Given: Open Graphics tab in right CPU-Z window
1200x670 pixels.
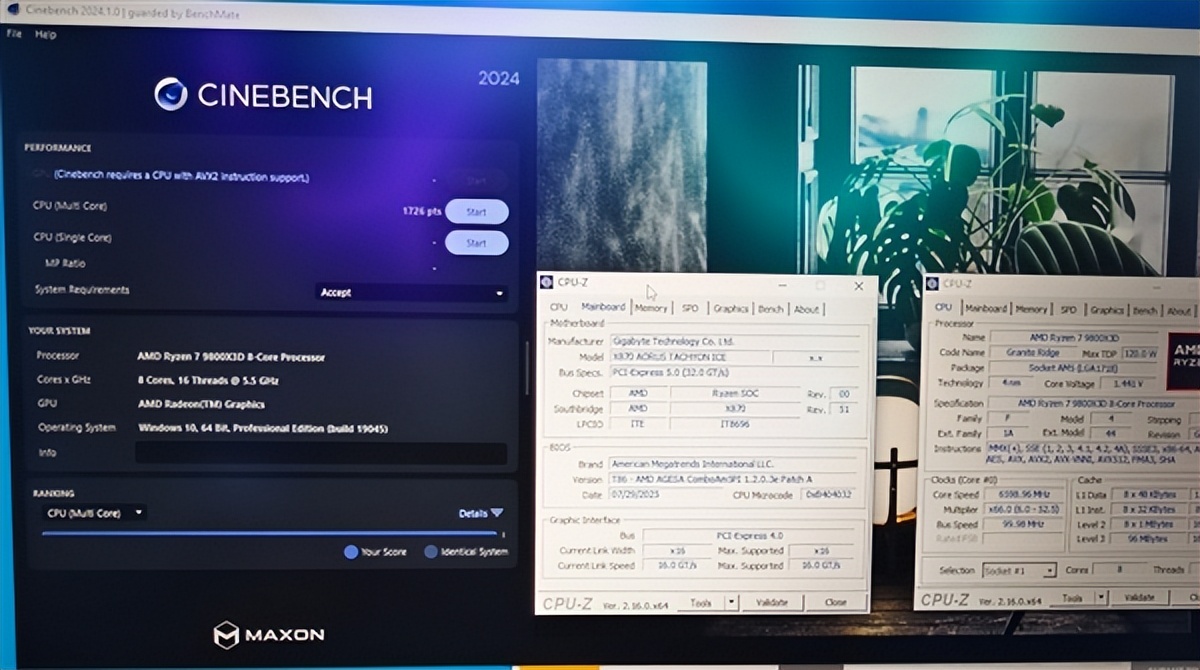Looking at the screenshot, I should [1107, 310].
